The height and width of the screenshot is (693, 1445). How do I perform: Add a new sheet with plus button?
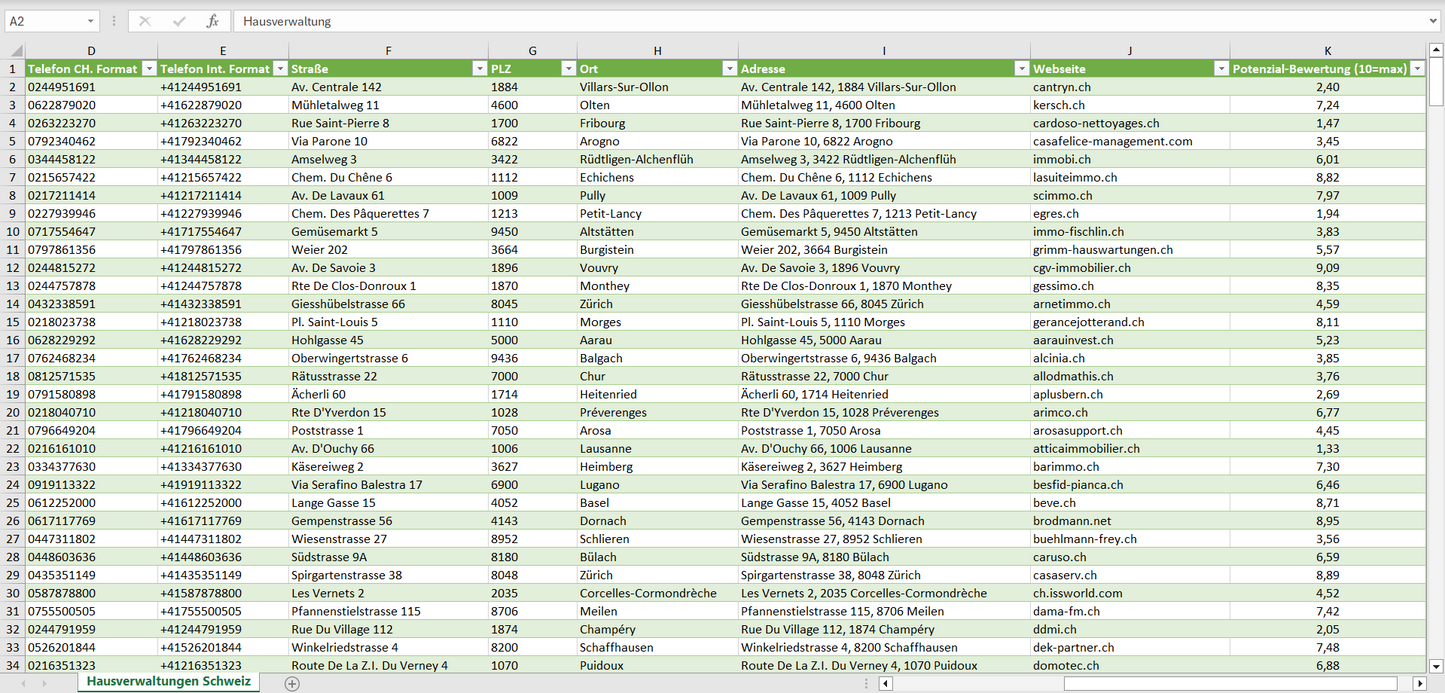tap(292, 683)
